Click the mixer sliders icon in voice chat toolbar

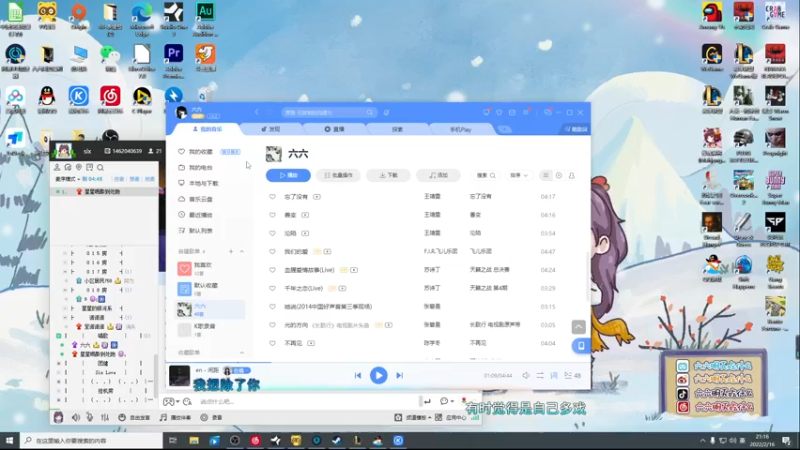pos(105,417)
